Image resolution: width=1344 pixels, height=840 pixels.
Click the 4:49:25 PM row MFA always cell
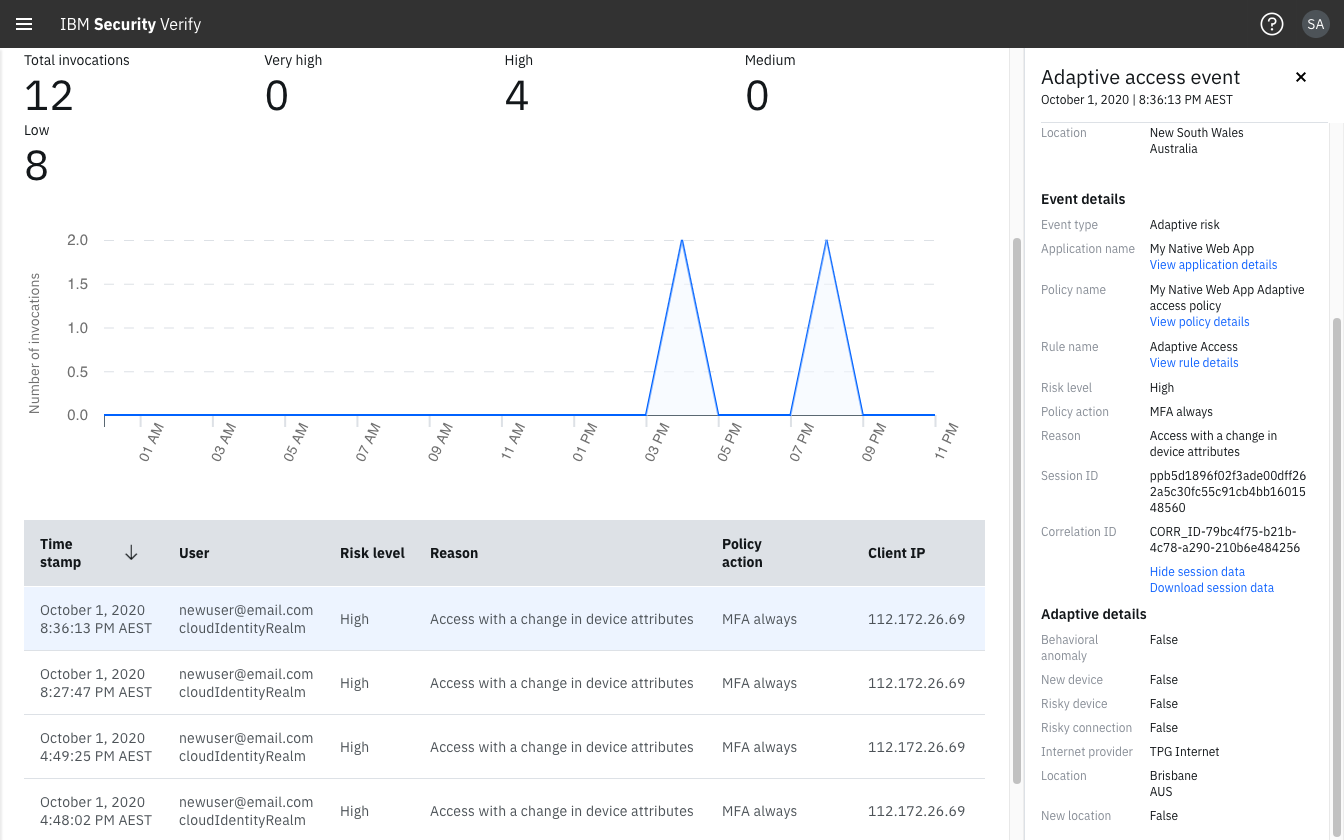pos(759,747)
